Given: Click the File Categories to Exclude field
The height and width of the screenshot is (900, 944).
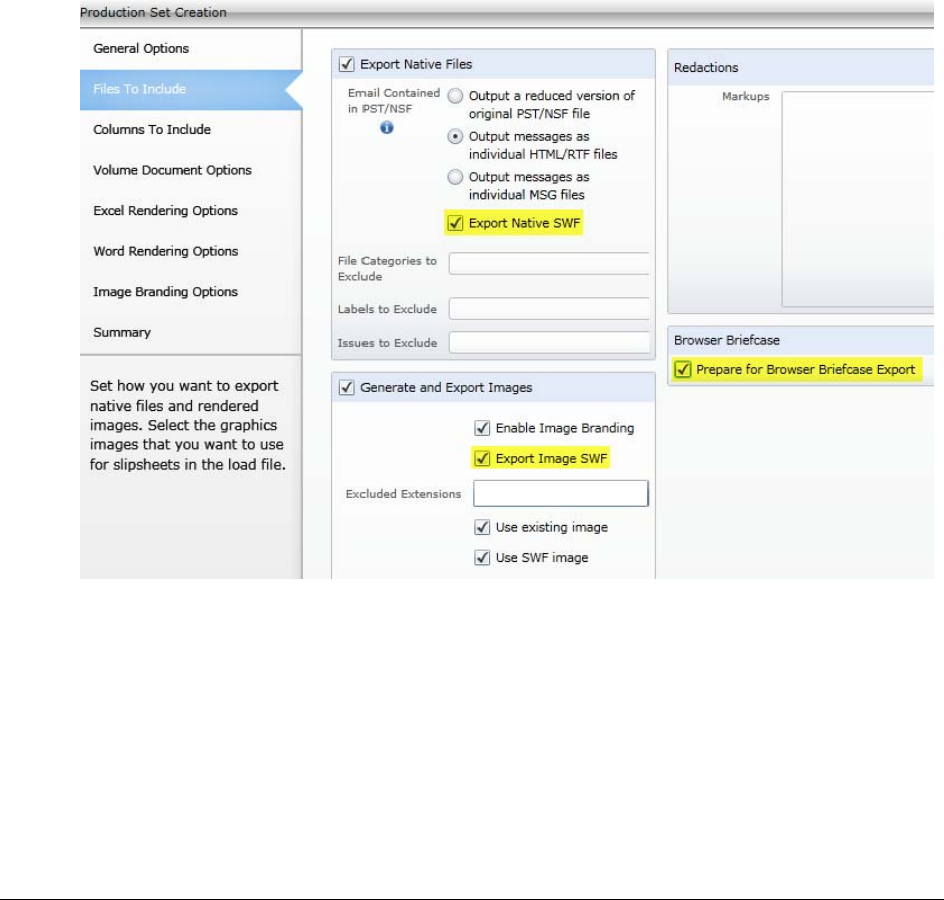Looking at the screenshot, I should (549, 264).
